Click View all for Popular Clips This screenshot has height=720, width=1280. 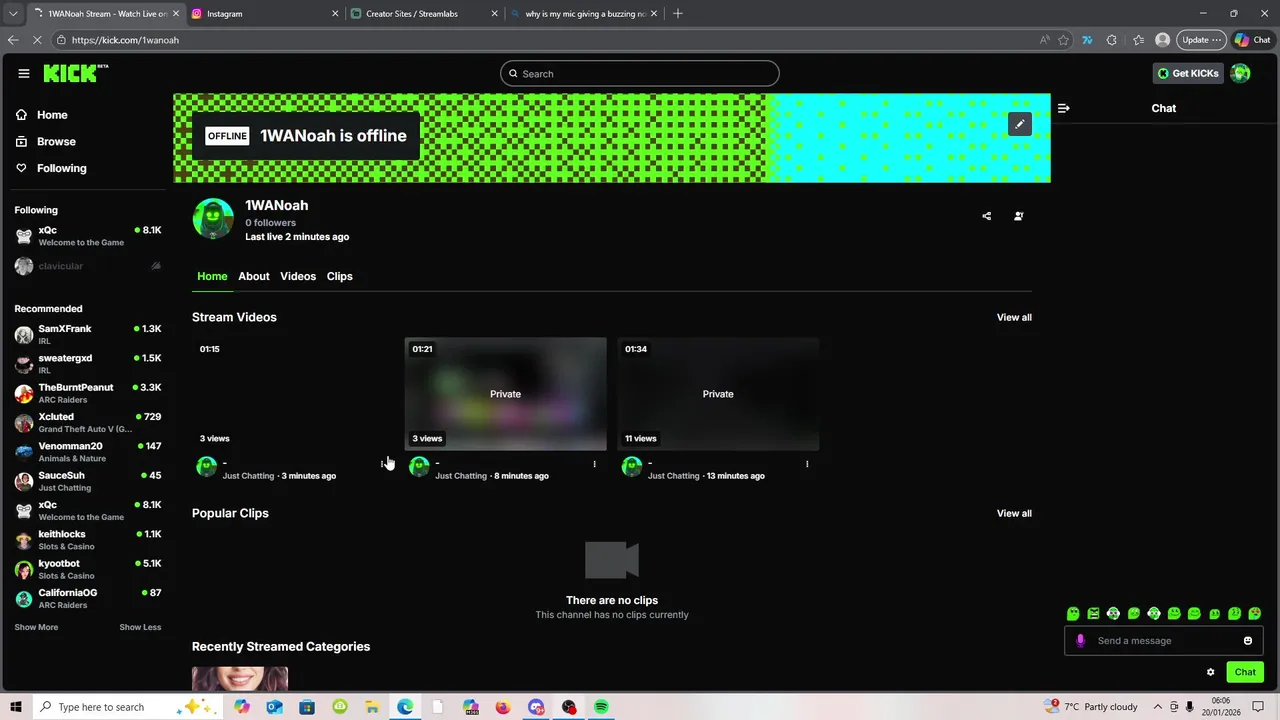click(1014, 513)
